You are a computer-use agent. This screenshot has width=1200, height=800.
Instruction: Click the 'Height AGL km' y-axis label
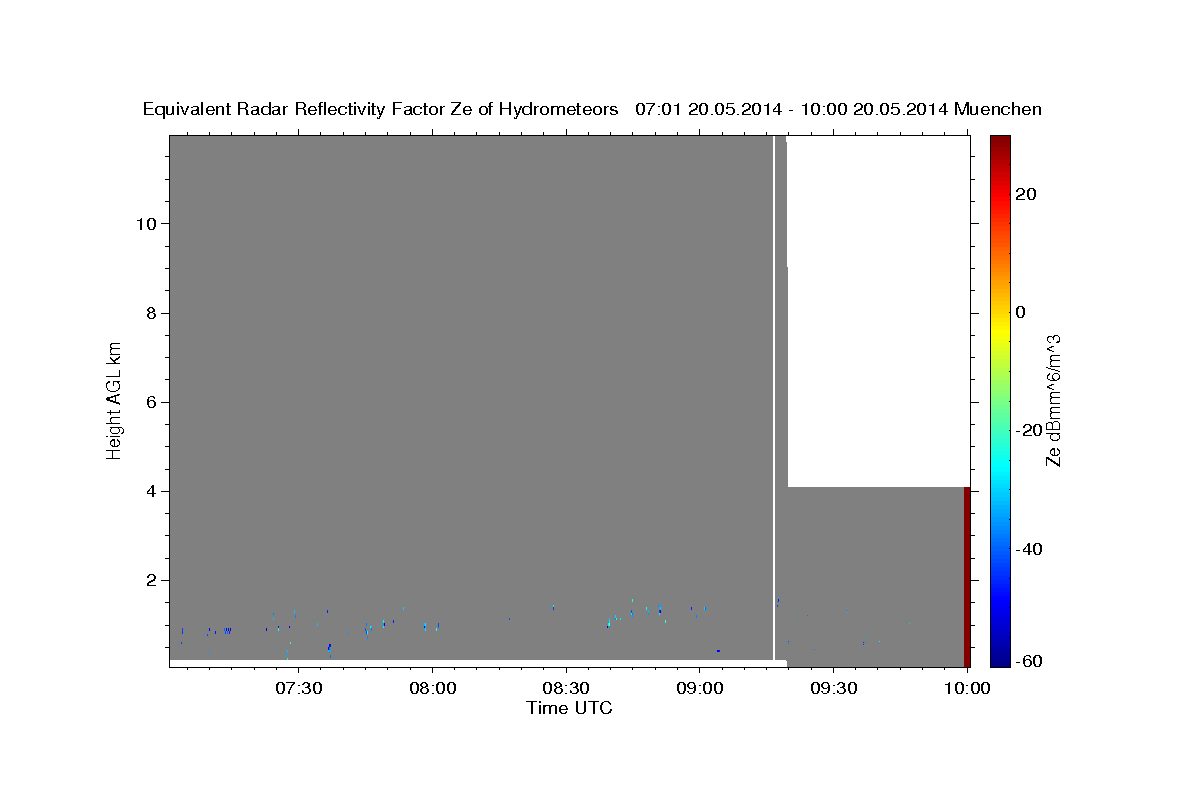[x=115, y=400]
